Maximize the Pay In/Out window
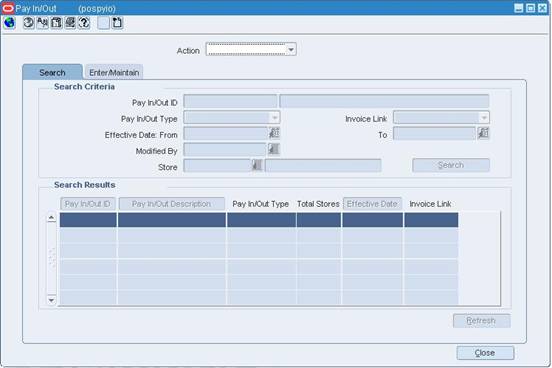 (x=531, y=8)
